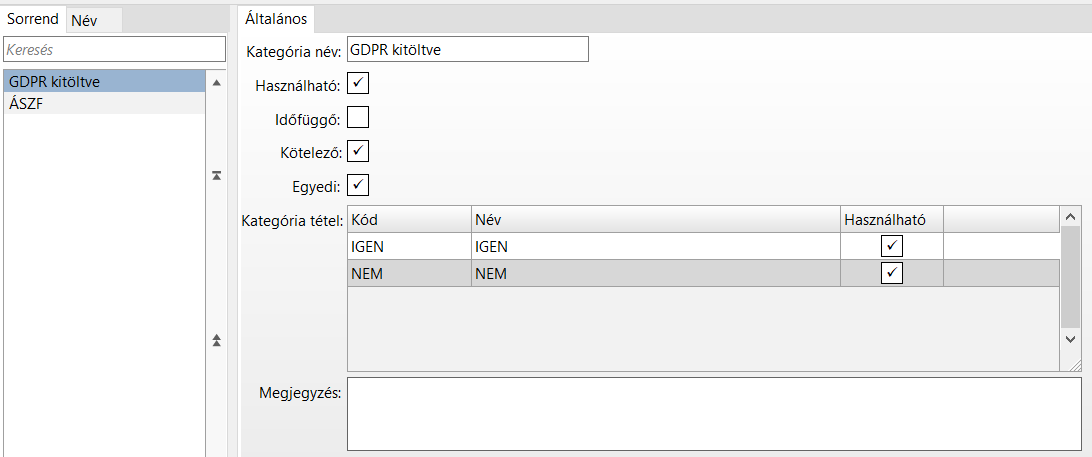Click the Kategória név text field
The width and height of the screenshot is (1092, 457).
[468, 49]
